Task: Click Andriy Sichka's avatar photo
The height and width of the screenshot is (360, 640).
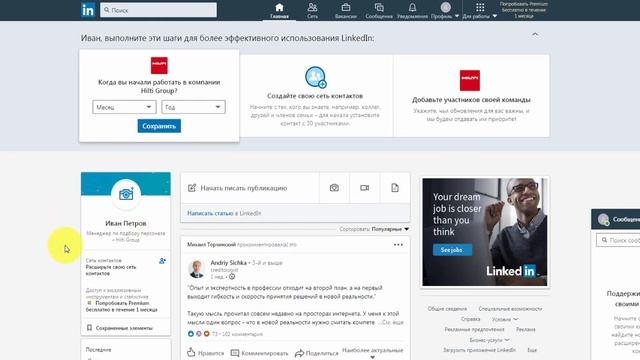Action: [196, 269]
